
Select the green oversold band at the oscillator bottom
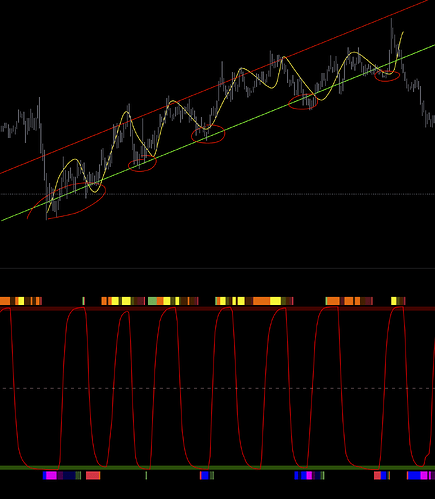pos(217,468)
